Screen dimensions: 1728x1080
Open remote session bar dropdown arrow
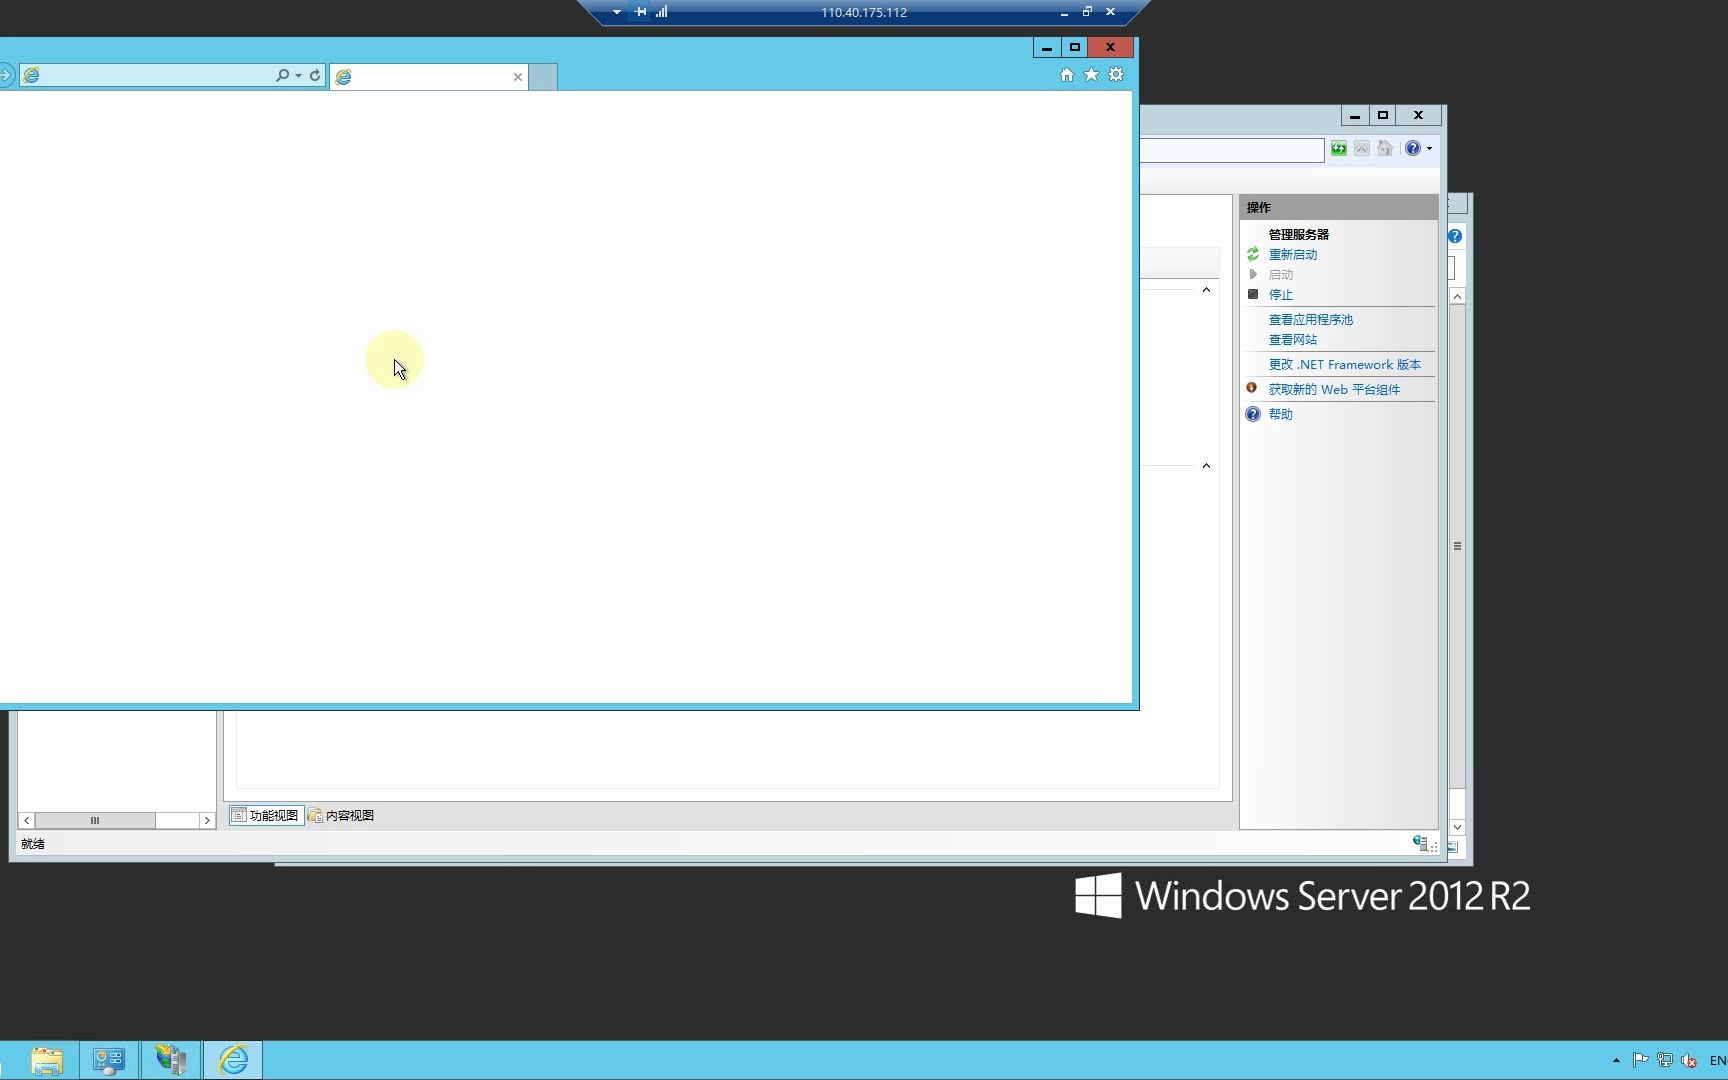point(617,12)
